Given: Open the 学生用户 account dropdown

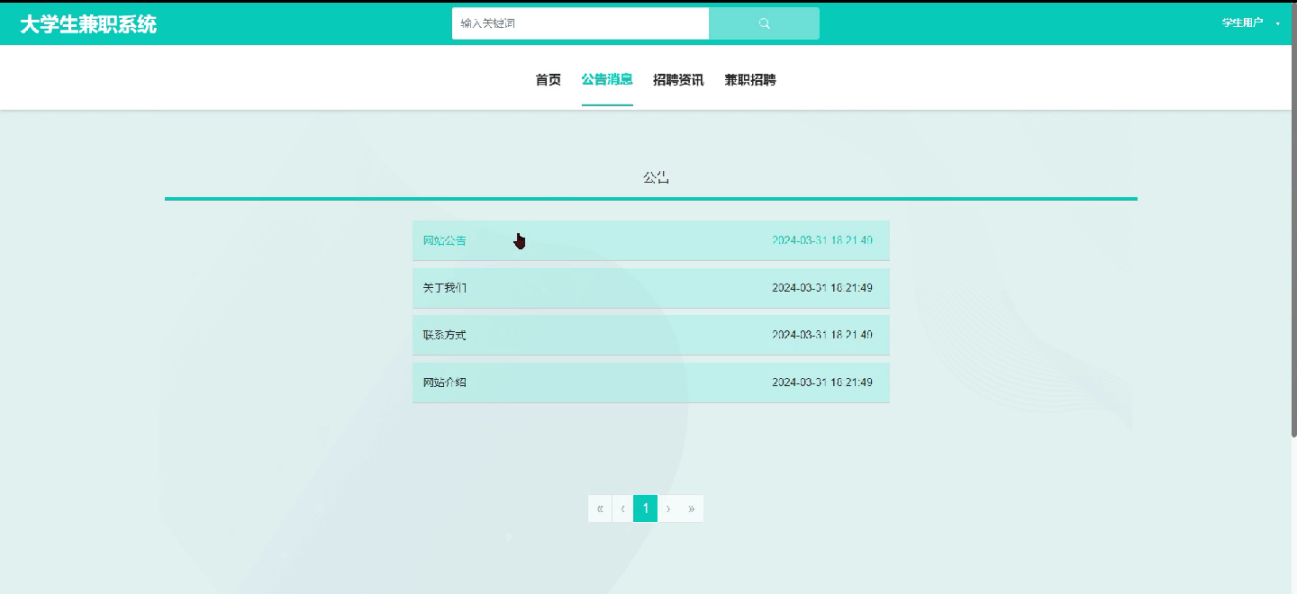Looking at the screenshot, I should pyautogui.click(x=1250, y=23).
